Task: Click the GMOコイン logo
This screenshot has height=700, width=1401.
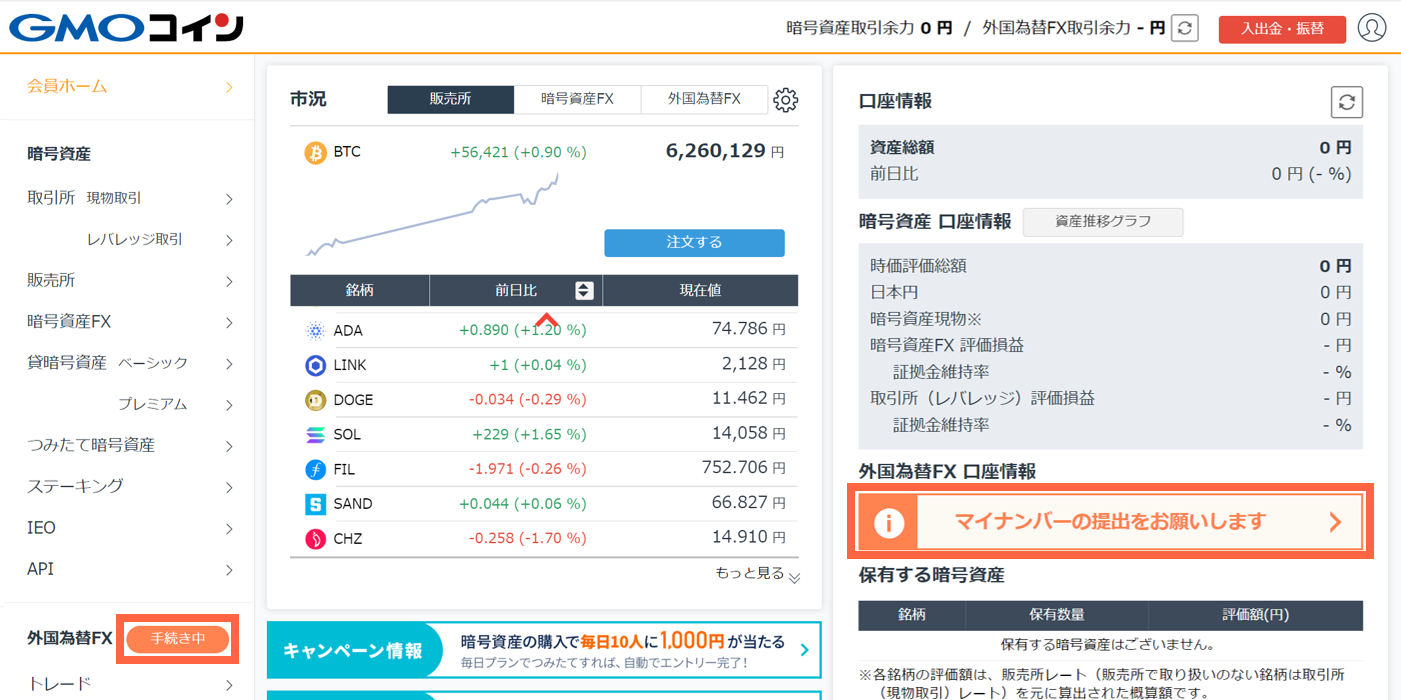Action: [127, 27]
